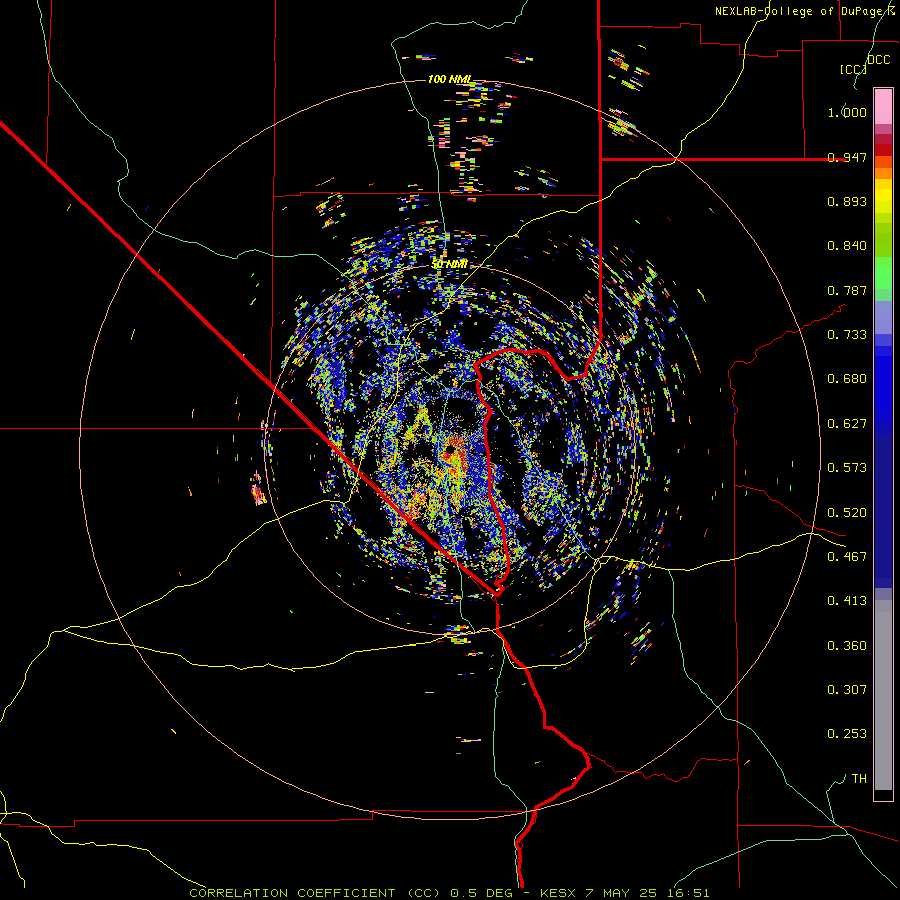Select the 0.893 scale value

click(847, 201)
